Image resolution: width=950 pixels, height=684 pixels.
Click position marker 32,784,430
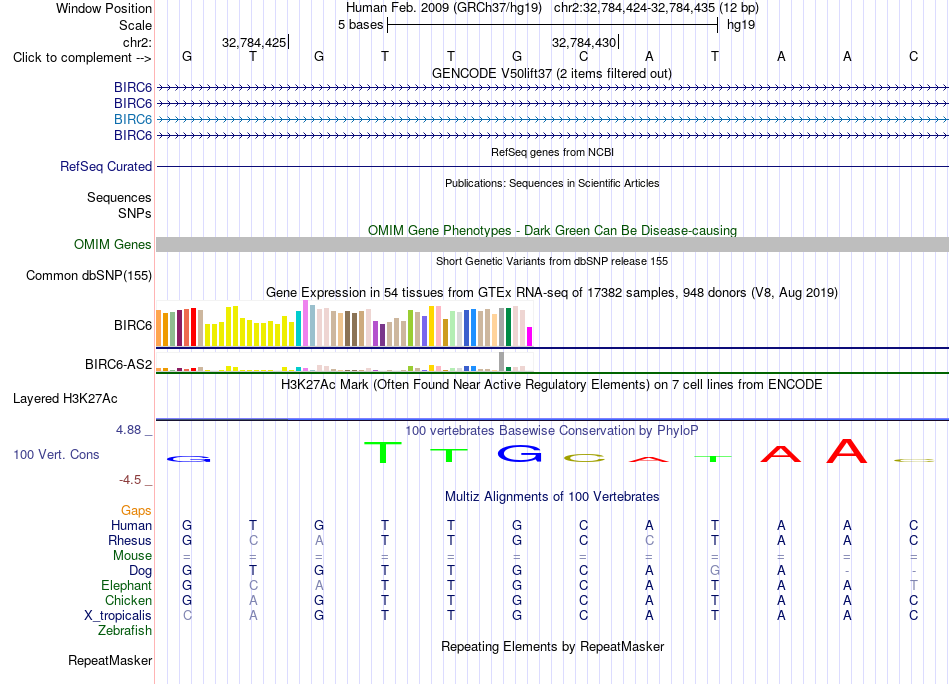coord(583,42)
